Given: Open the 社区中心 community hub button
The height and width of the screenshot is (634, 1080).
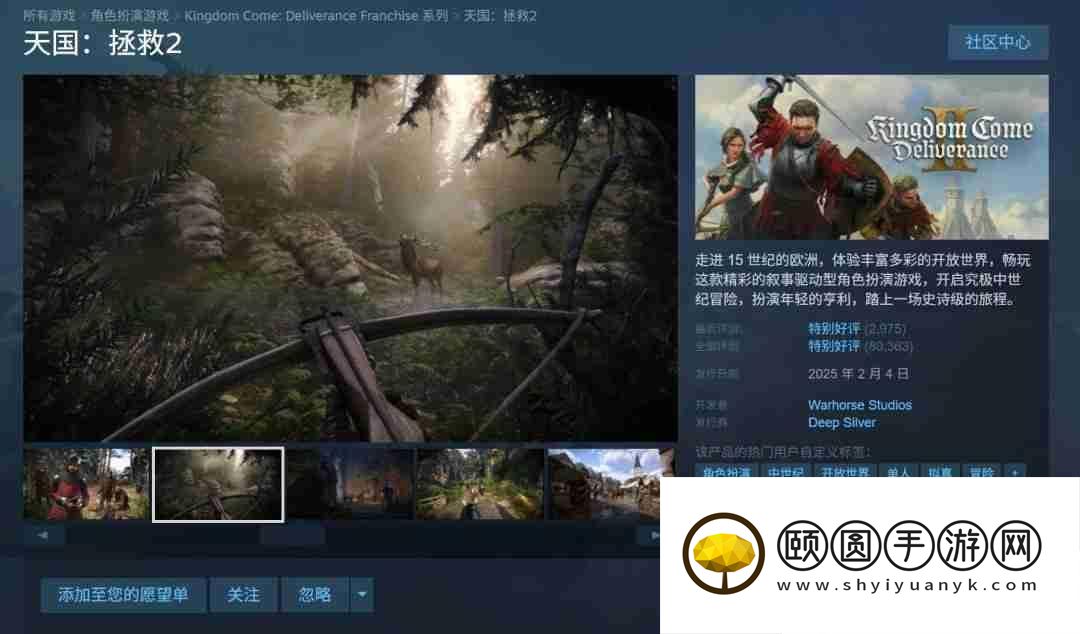Looking at the screenshot, I should click(998, 43).
